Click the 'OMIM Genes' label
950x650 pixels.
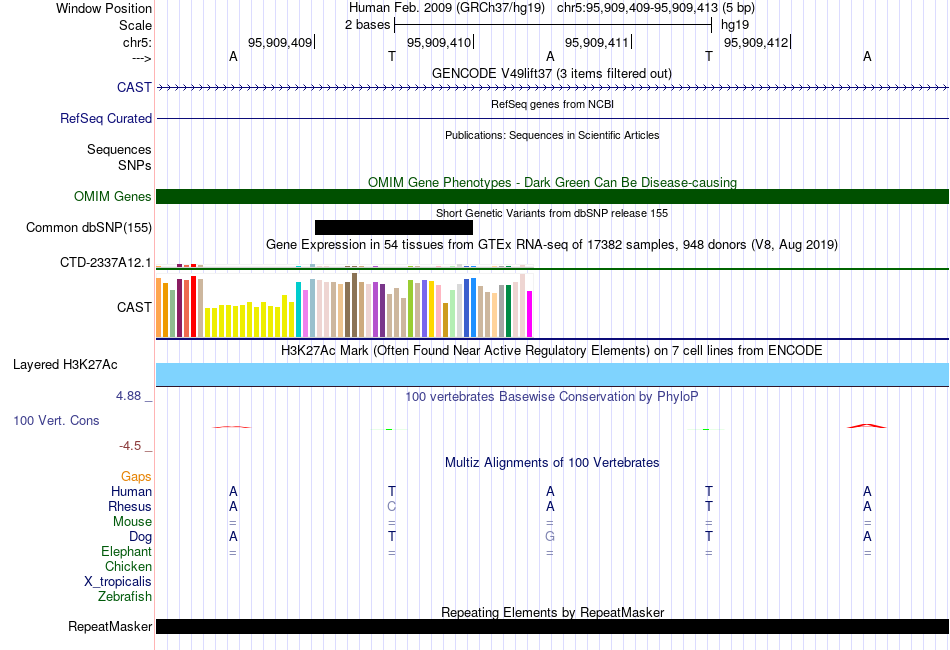[112, 196]
